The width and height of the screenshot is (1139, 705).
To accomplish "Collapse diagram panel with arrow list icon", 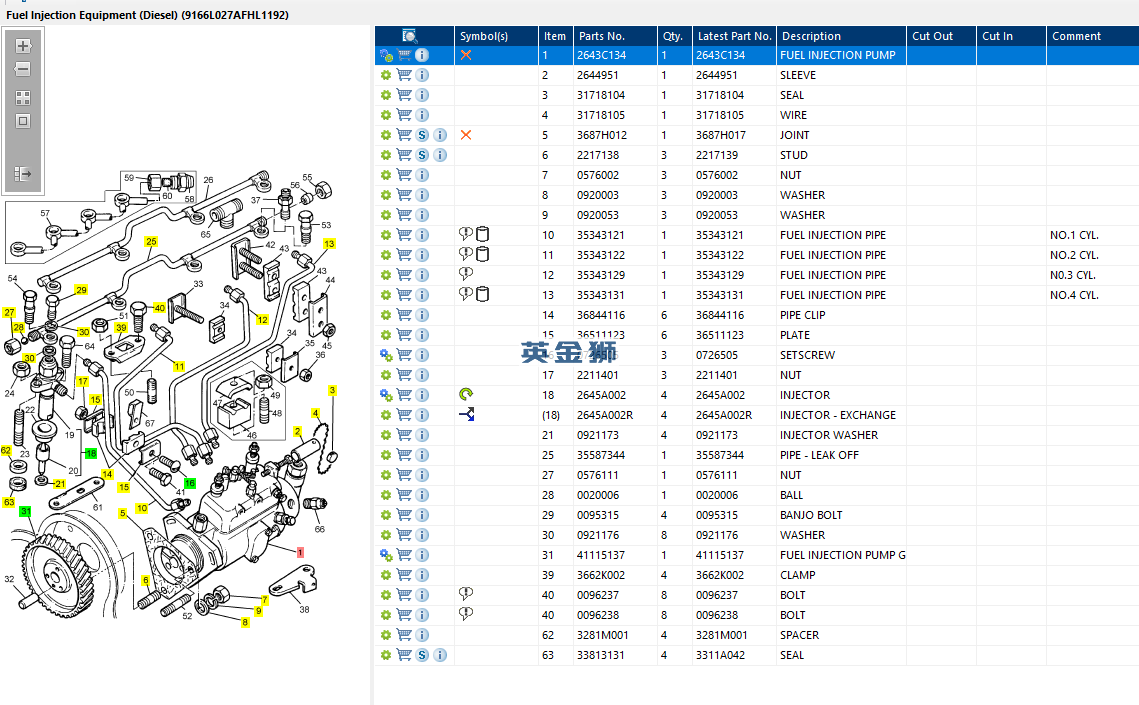I will pos(23,174).
